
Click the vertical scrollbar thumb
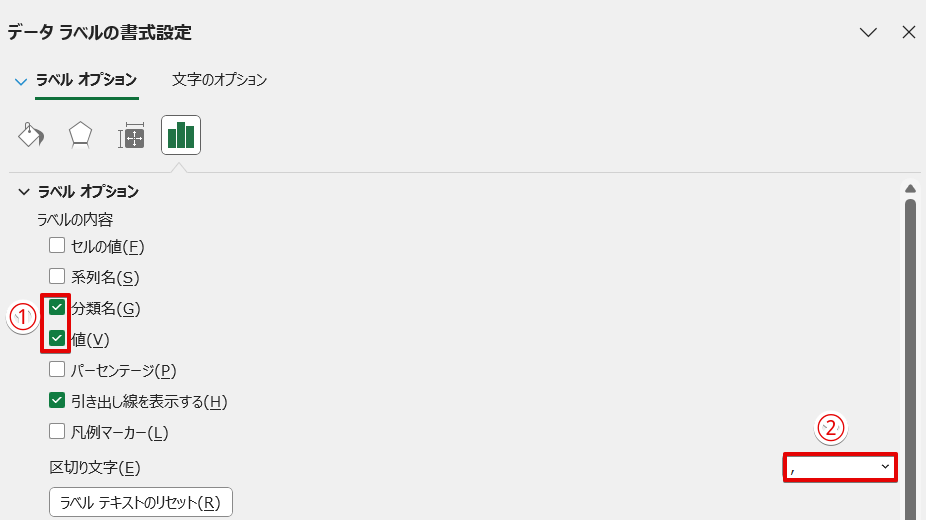(910, 350)
